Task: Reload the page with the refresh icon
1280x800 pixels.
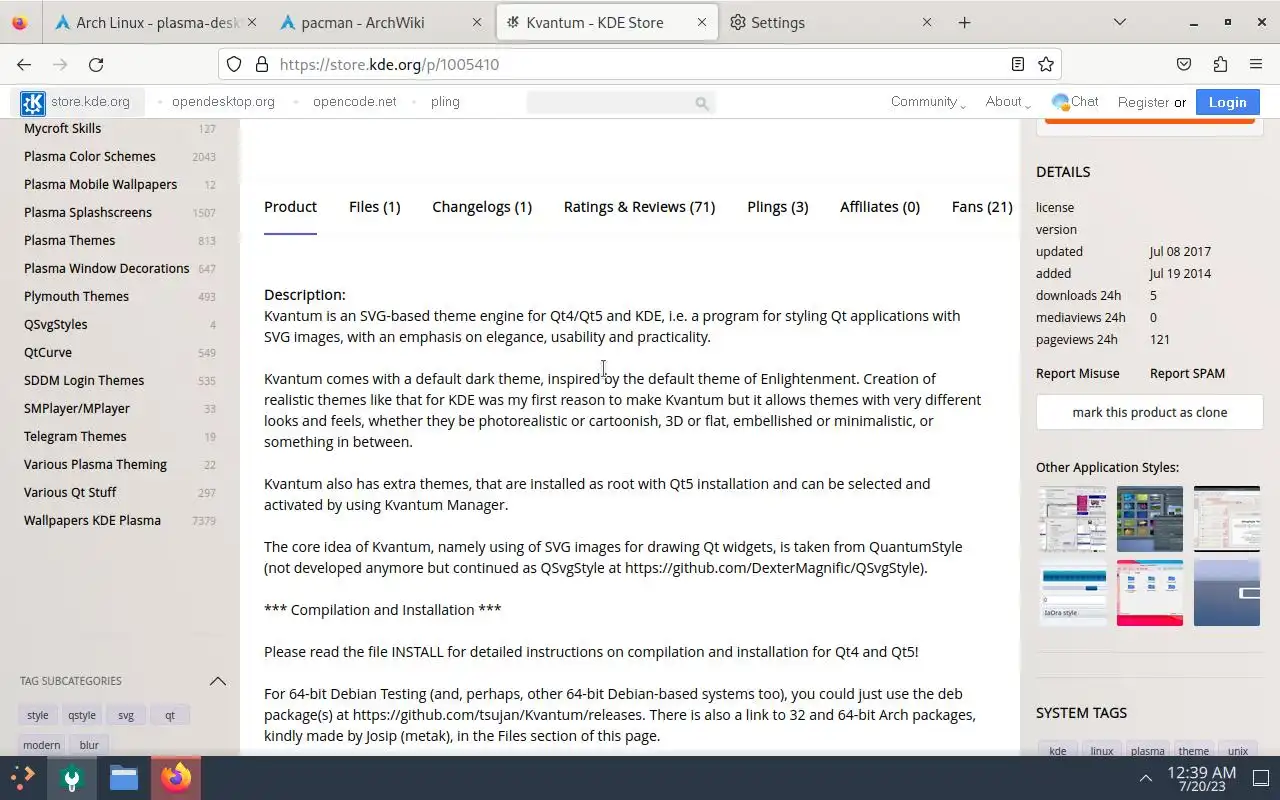Action: click(96, 64)
